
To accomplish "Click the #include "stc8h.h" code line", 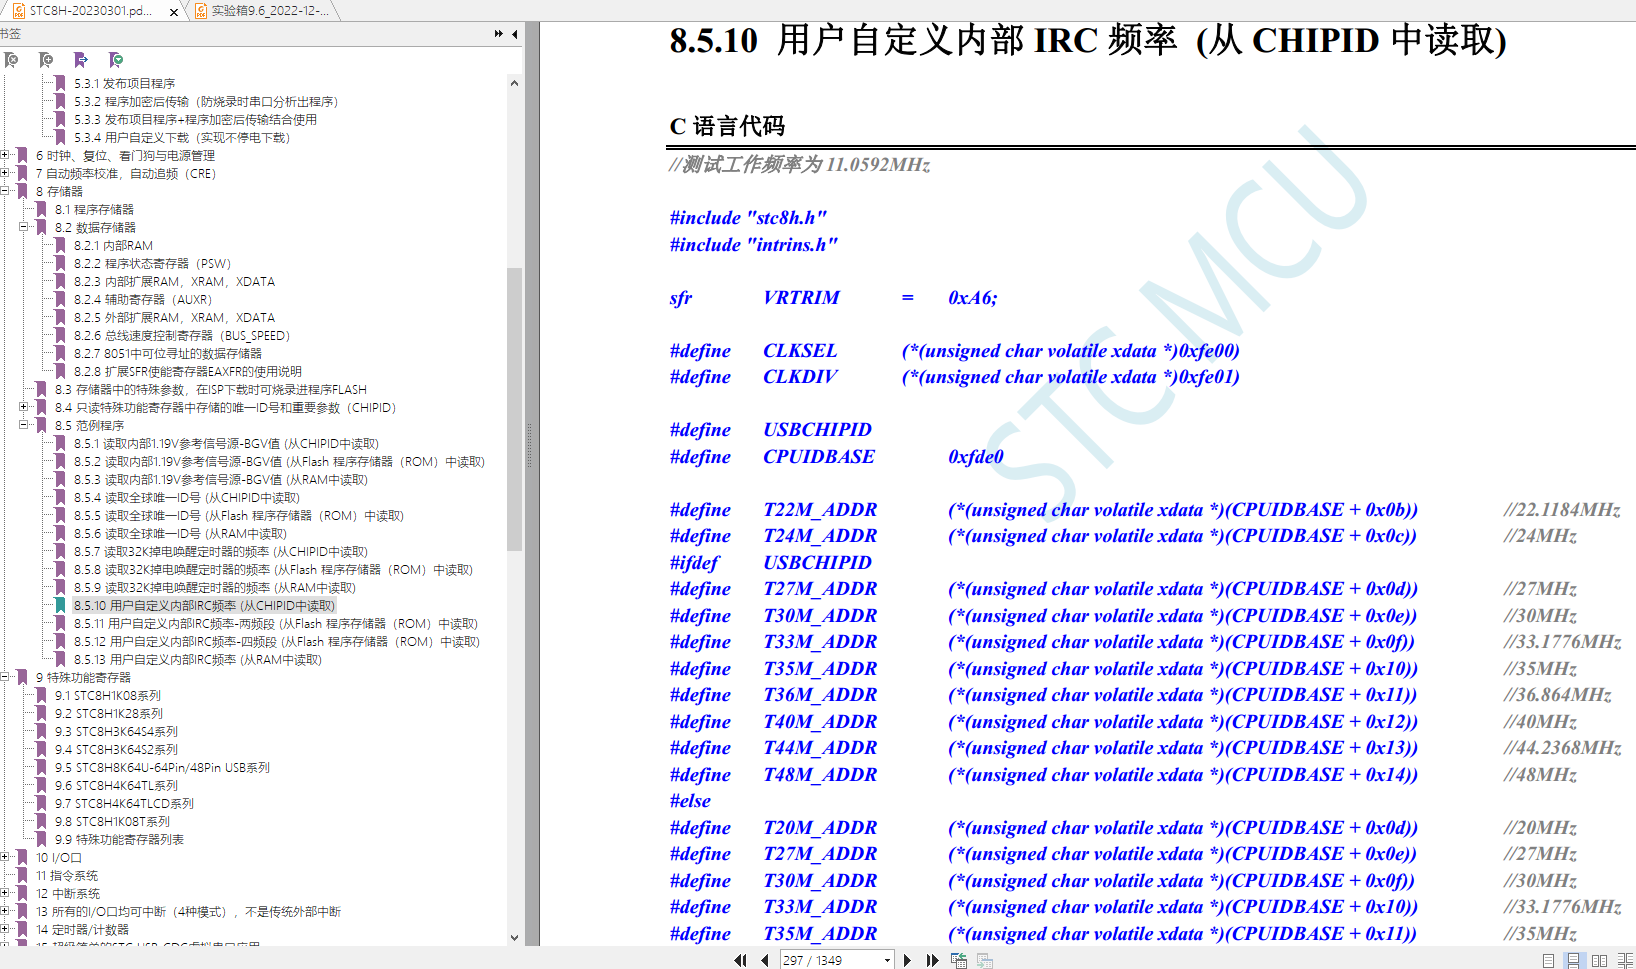I will tap(748, 218).
